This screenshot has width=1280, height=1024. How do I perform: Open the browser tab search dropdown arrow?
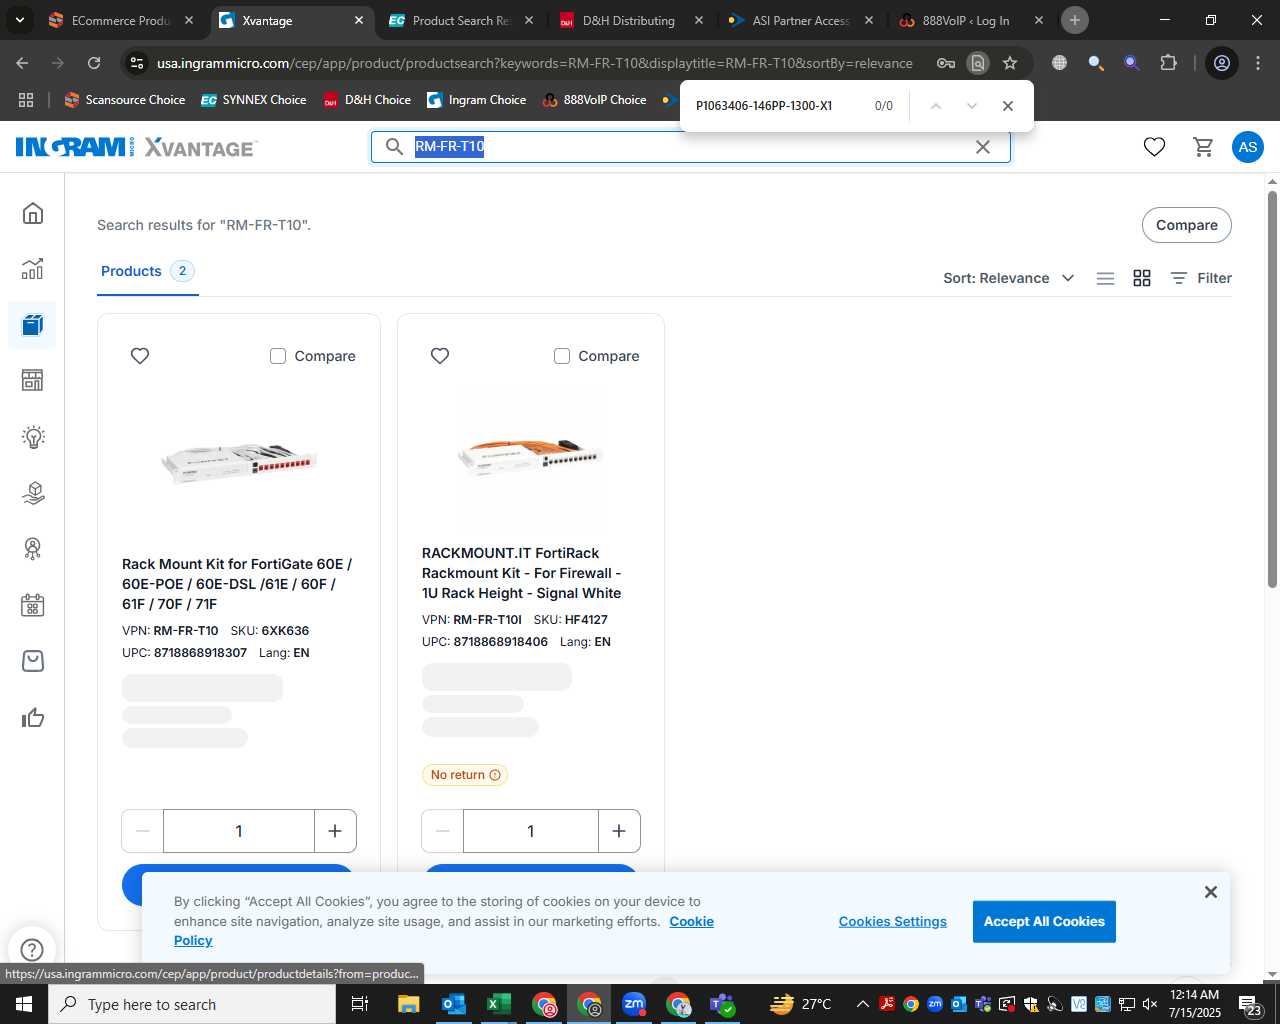point(19,20)
